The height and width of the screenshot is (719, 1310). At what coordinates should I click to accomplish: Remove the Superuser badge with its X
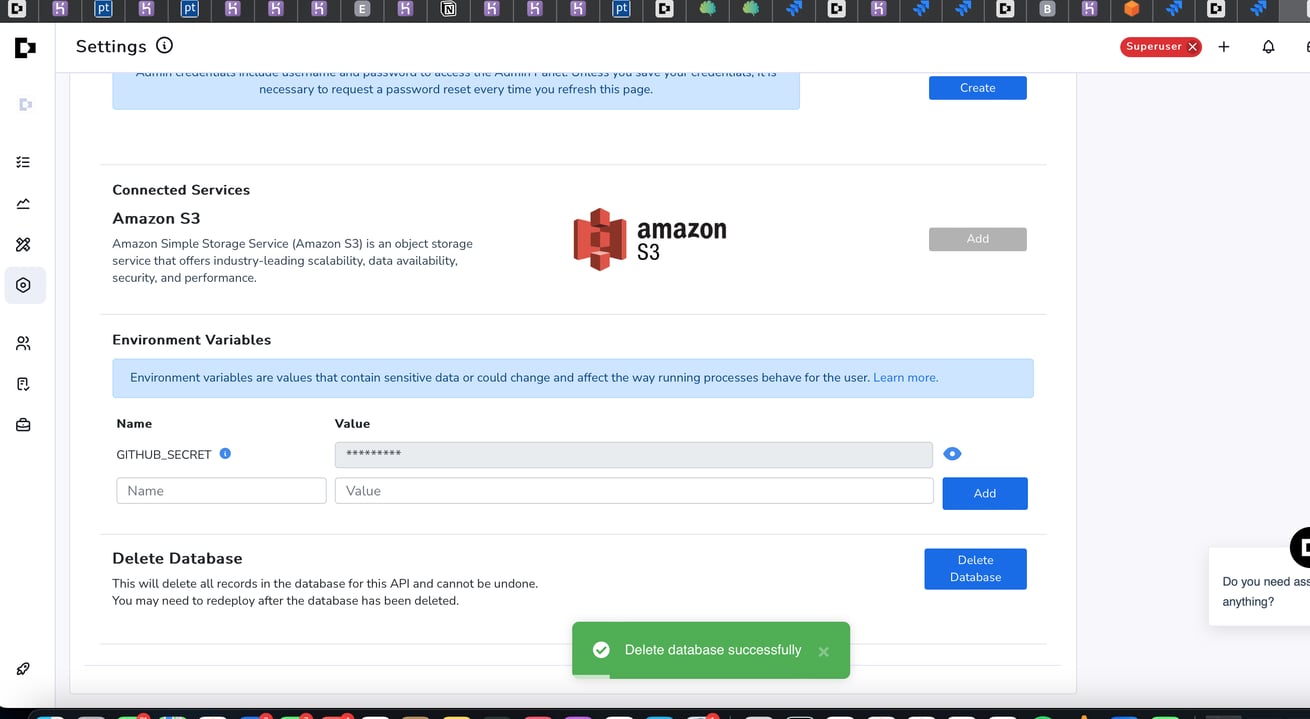pos(1192,47)
